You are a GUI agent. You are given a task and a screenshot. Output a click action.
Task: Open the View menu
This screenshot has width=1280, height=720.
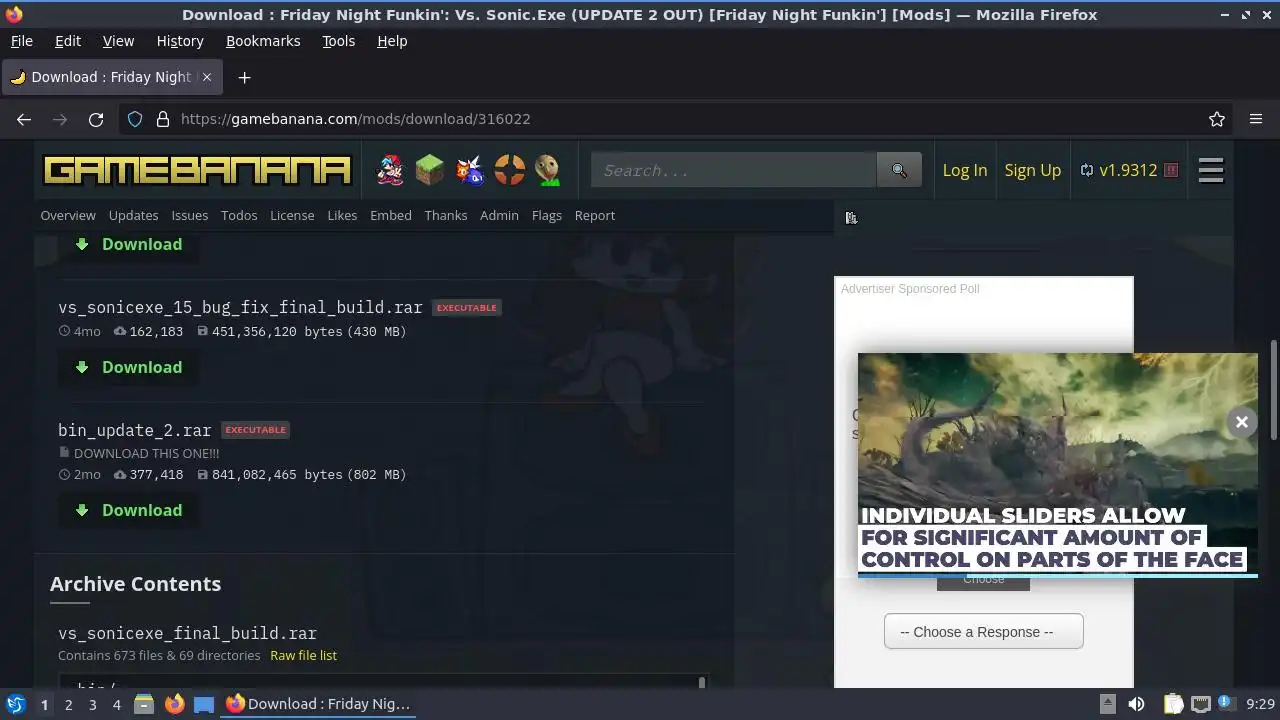tap(118, 41)
